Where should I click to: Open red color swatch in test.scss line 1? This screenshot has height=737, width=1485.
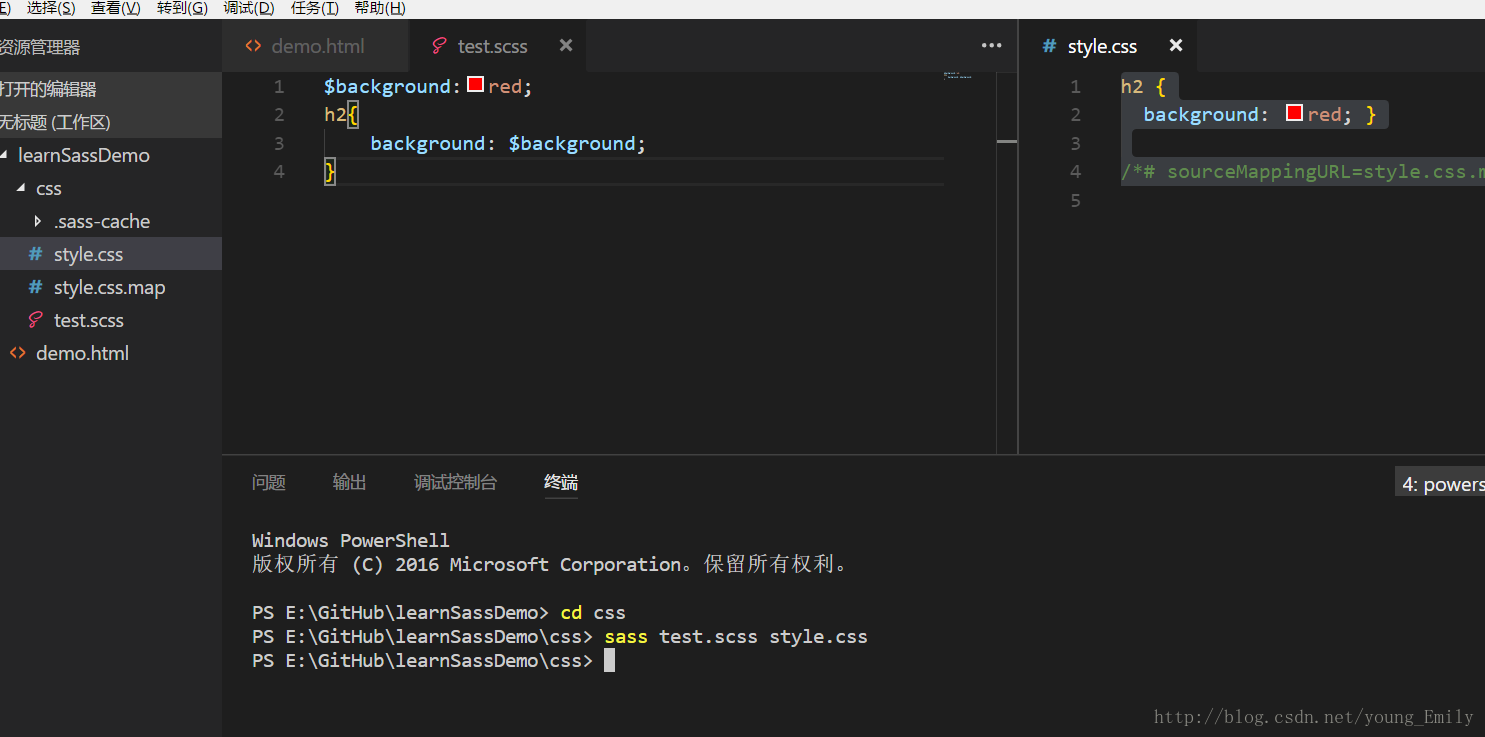click(476, 85)
